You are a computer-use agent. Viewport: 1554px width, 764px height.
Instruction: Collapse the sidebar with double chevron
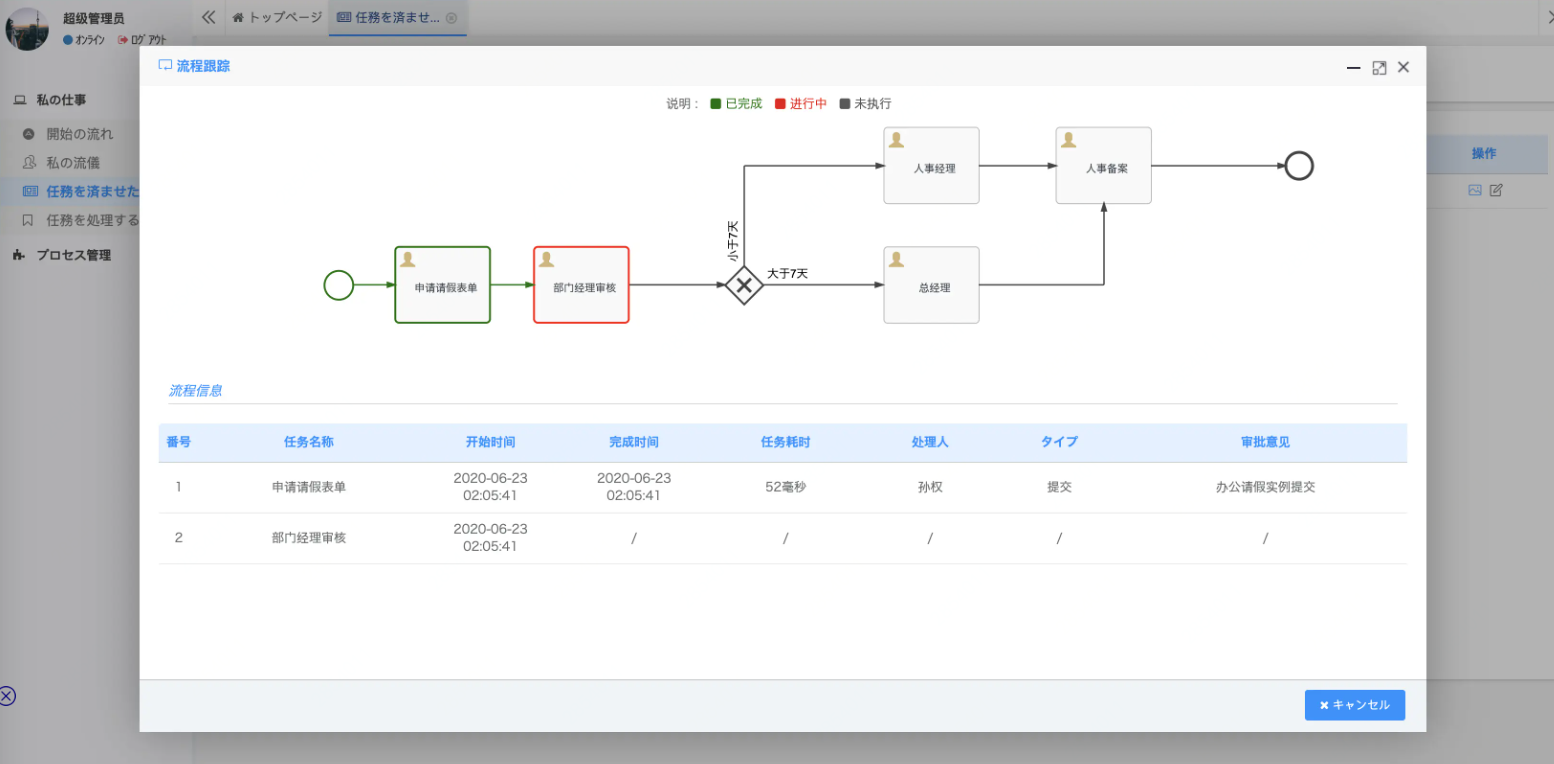(x=208, y=17)
